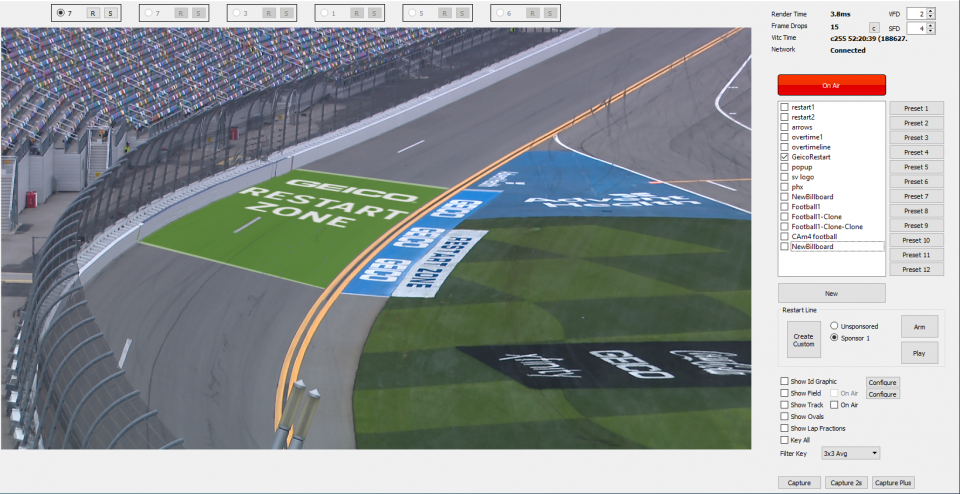Load Preset 10
The height and width of the screenshot is (494, 960).
[916, 240]
